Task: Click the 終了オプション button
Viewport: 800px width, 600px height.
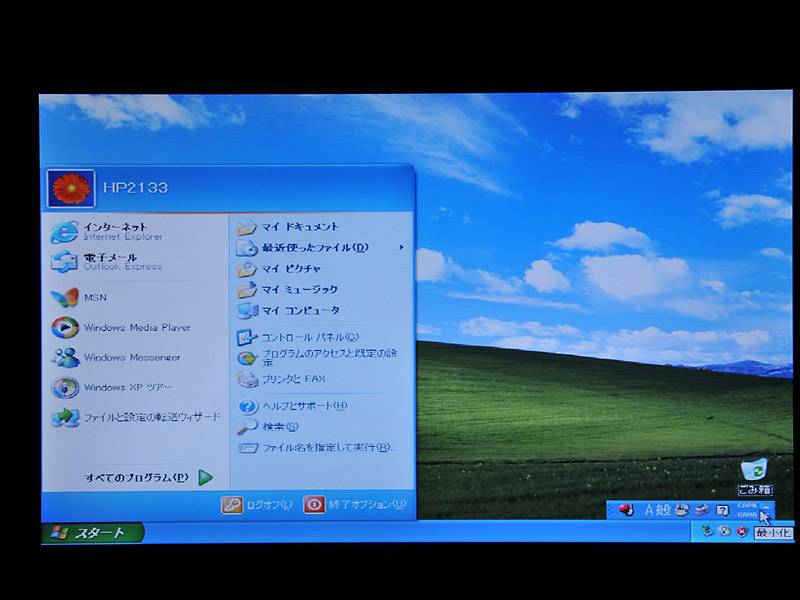Action: 355,505
